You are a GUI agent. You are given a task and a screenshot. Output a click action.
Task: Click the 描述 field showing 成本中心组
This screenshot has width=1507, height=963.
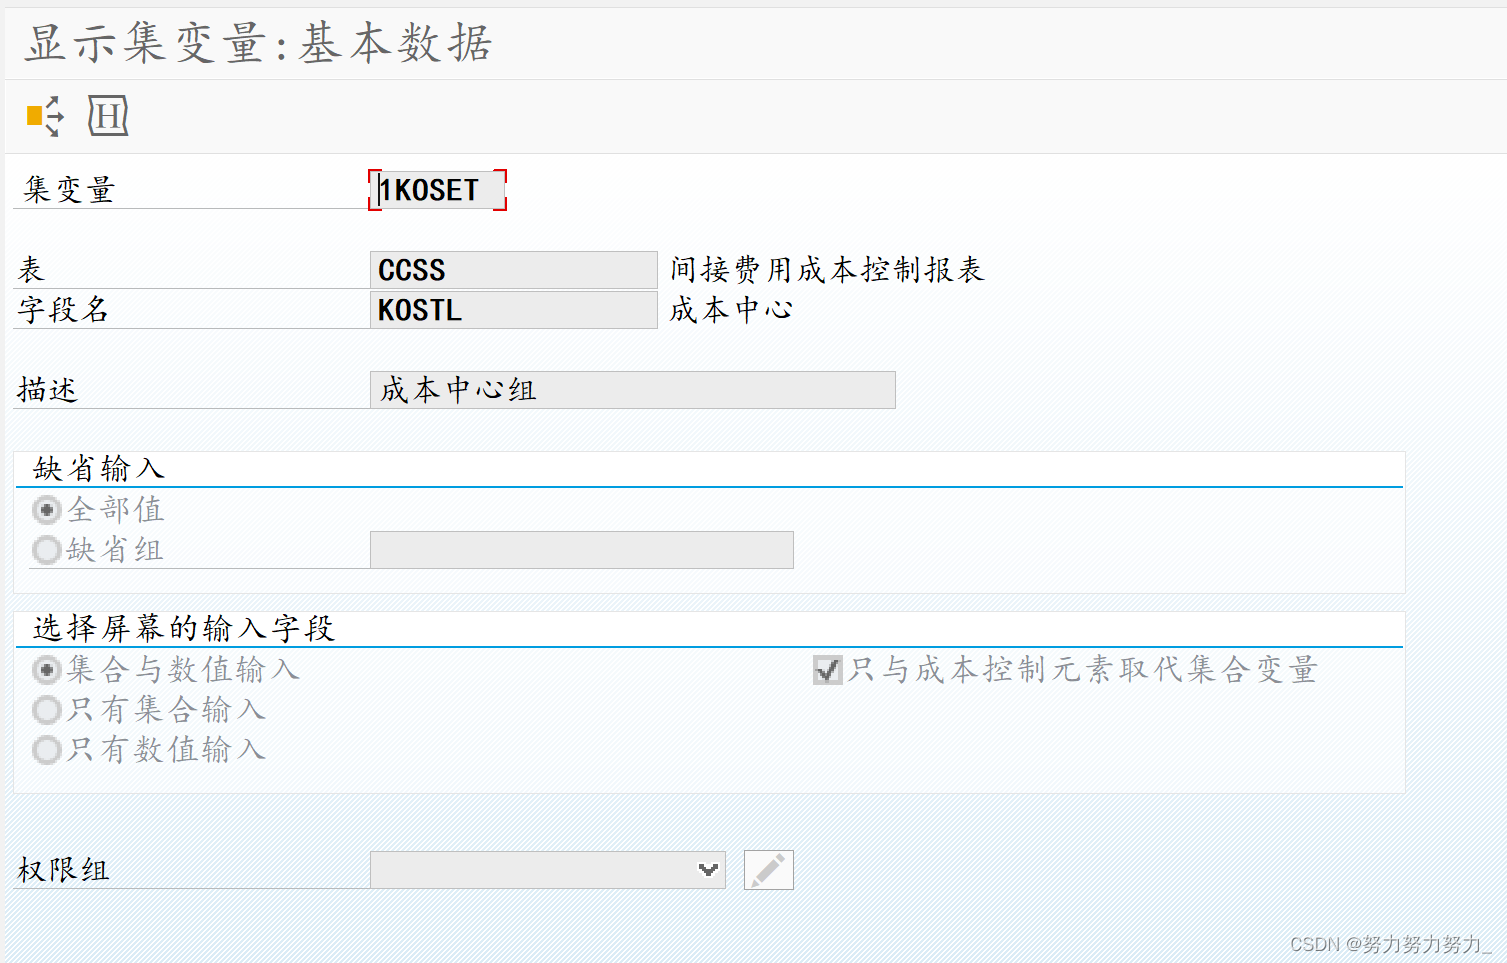tap(630, 389)
